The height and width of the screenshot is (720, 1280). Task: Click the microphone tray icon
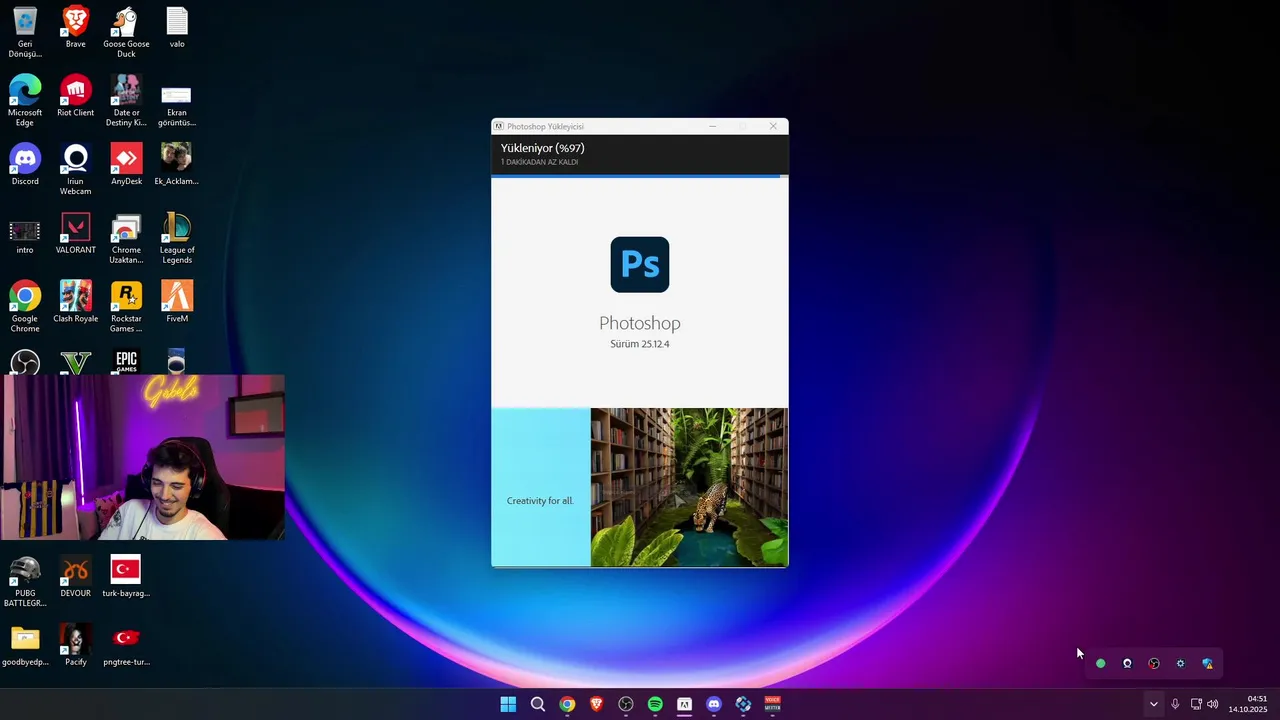(1175, 704)
